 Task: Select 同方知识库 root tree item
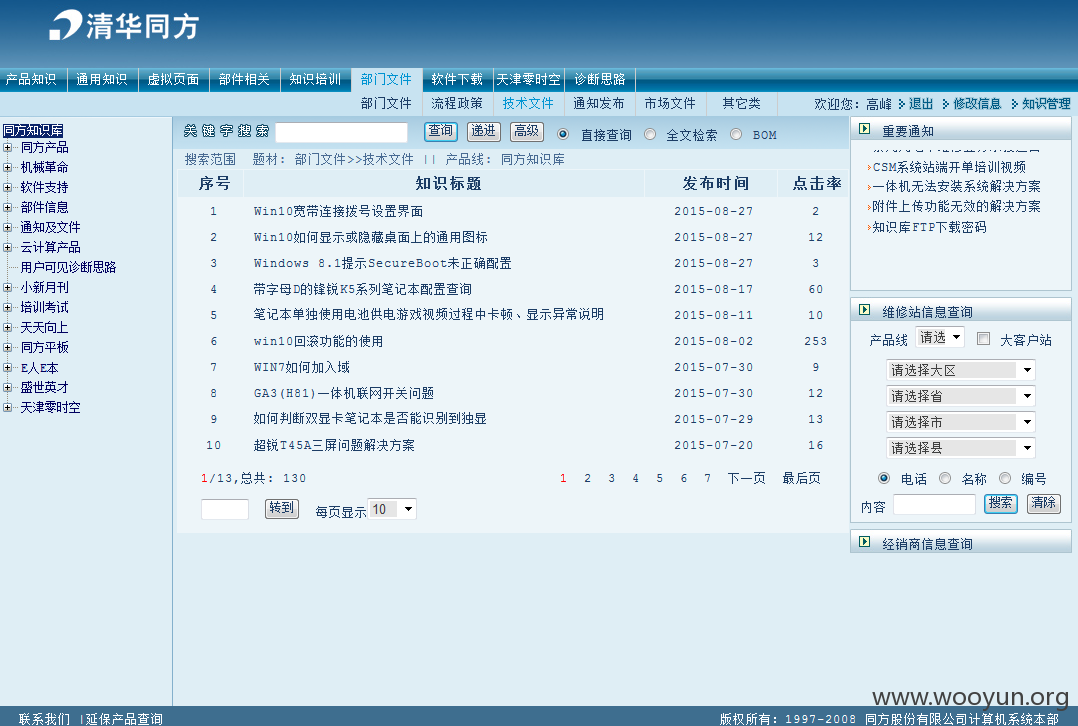[x=33, y=130]
